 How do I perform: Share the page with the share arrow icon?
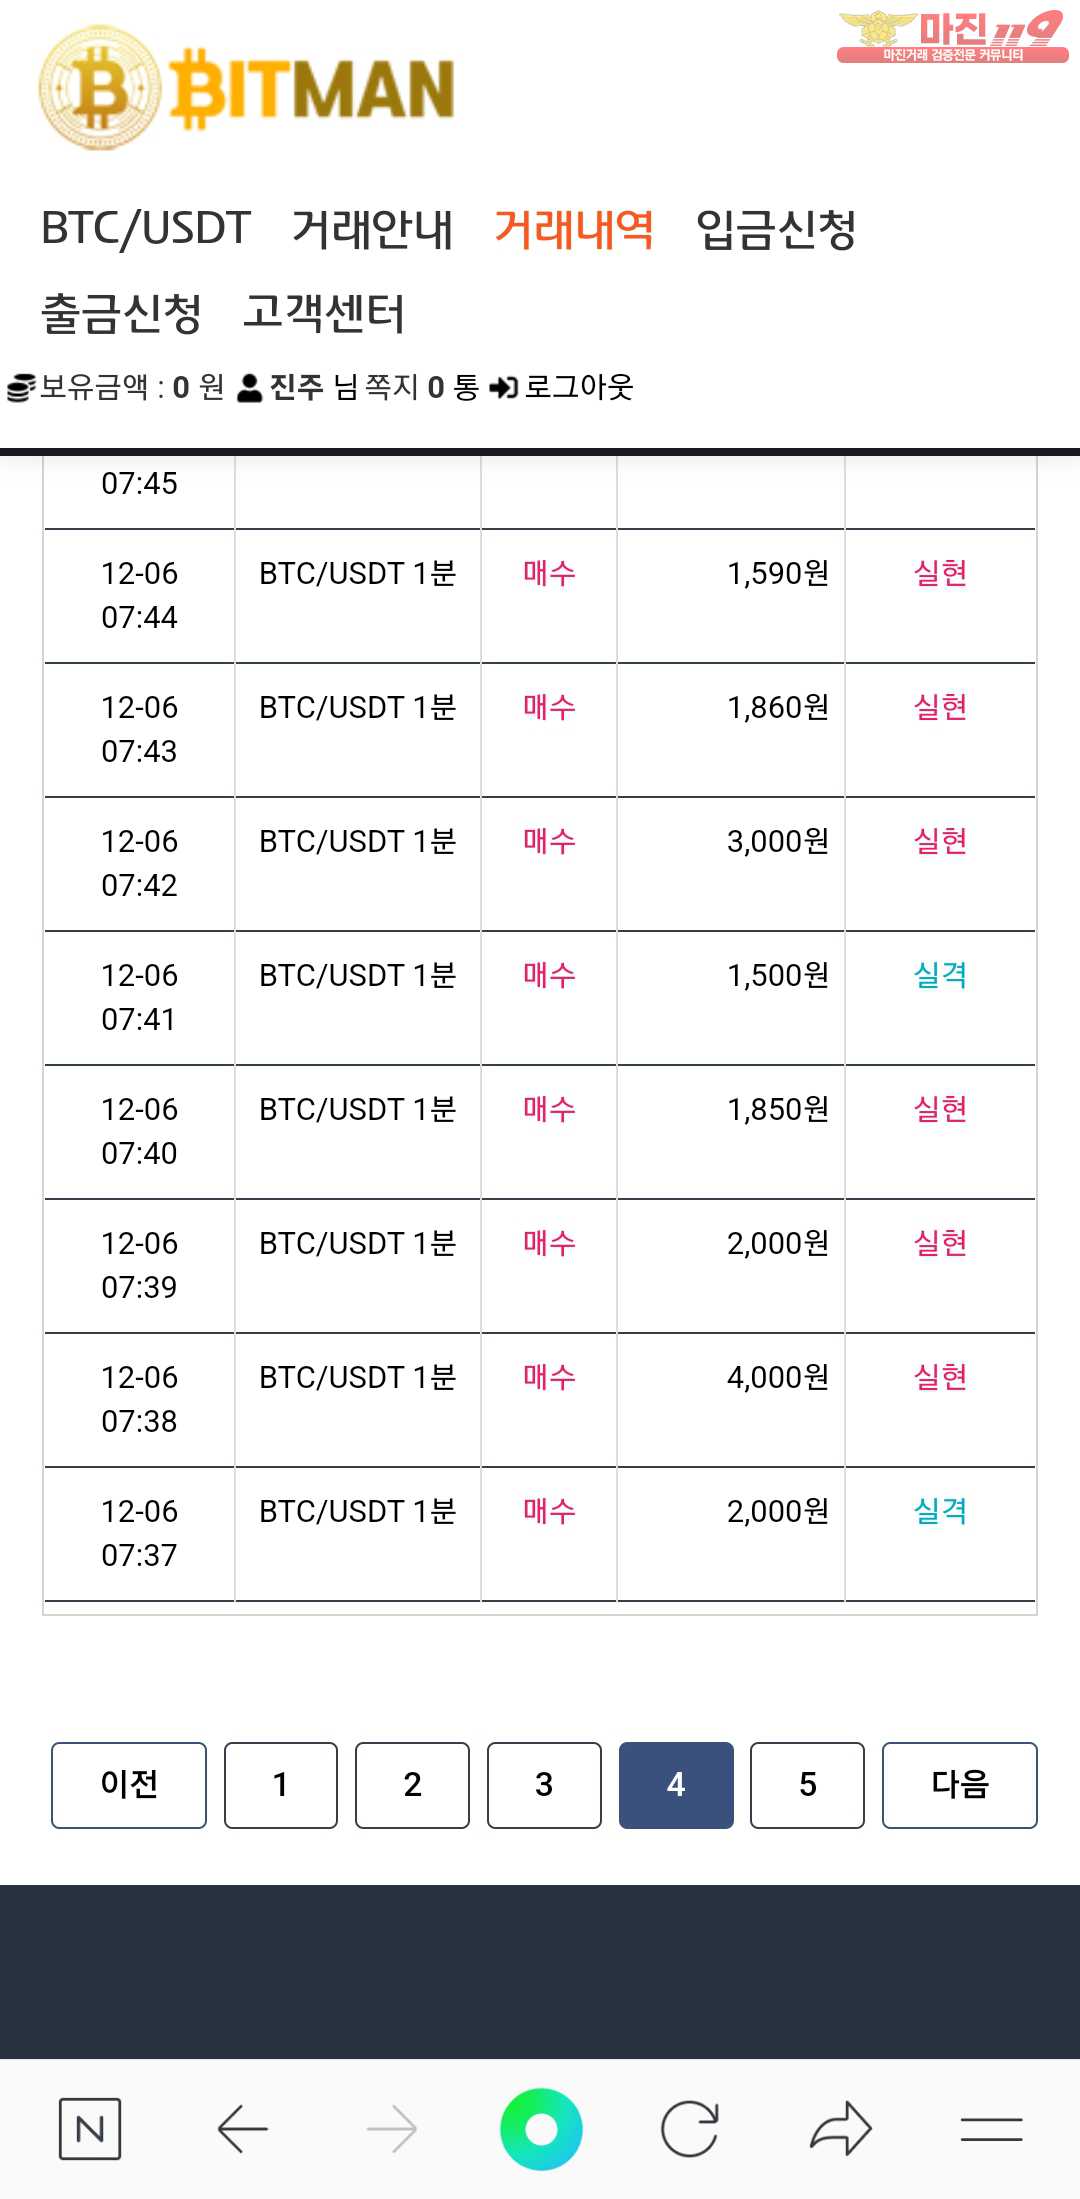click(841, 2127)
